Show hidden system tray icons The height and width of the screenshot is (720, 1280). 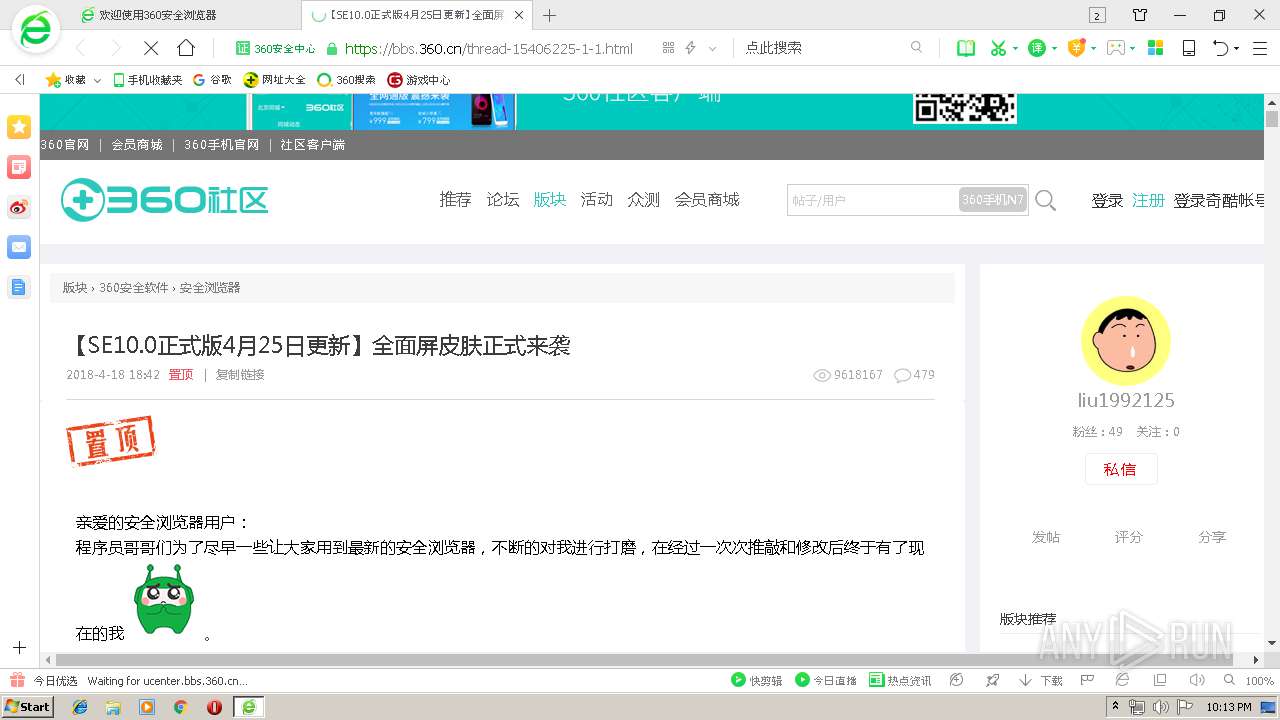(1117, 706)
